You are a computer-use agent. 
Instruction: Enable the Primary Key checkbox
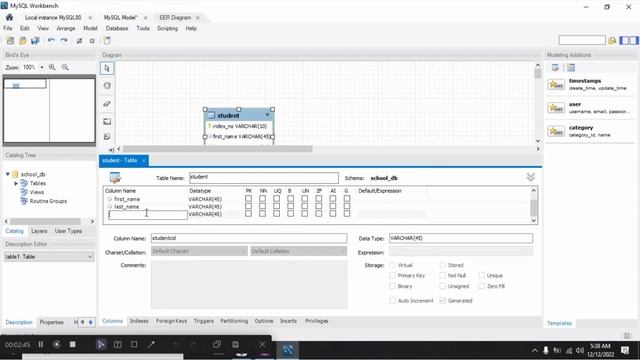pyautogui.click(x=393, y=276)
